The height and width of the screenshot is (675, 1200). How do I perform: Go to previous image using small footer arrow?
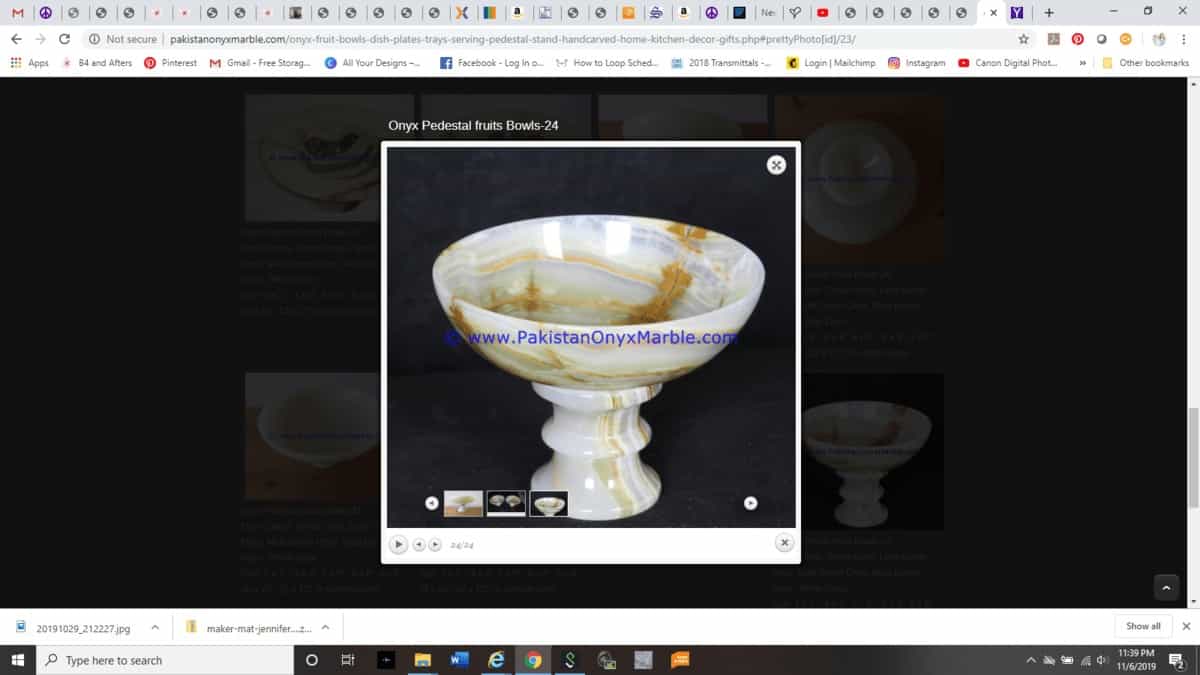(419, 544)
